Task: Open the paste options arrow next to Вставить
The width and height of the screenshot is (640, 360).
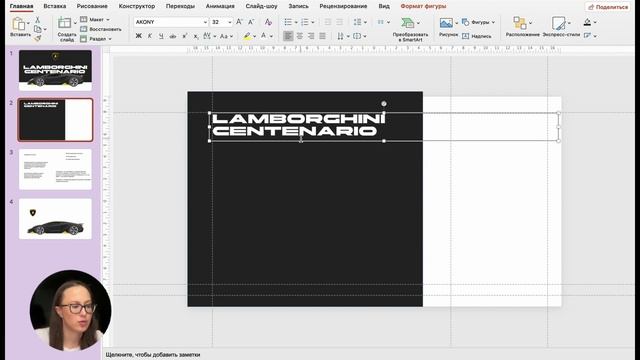Action: pyautogui.click(x=28, y=24)
